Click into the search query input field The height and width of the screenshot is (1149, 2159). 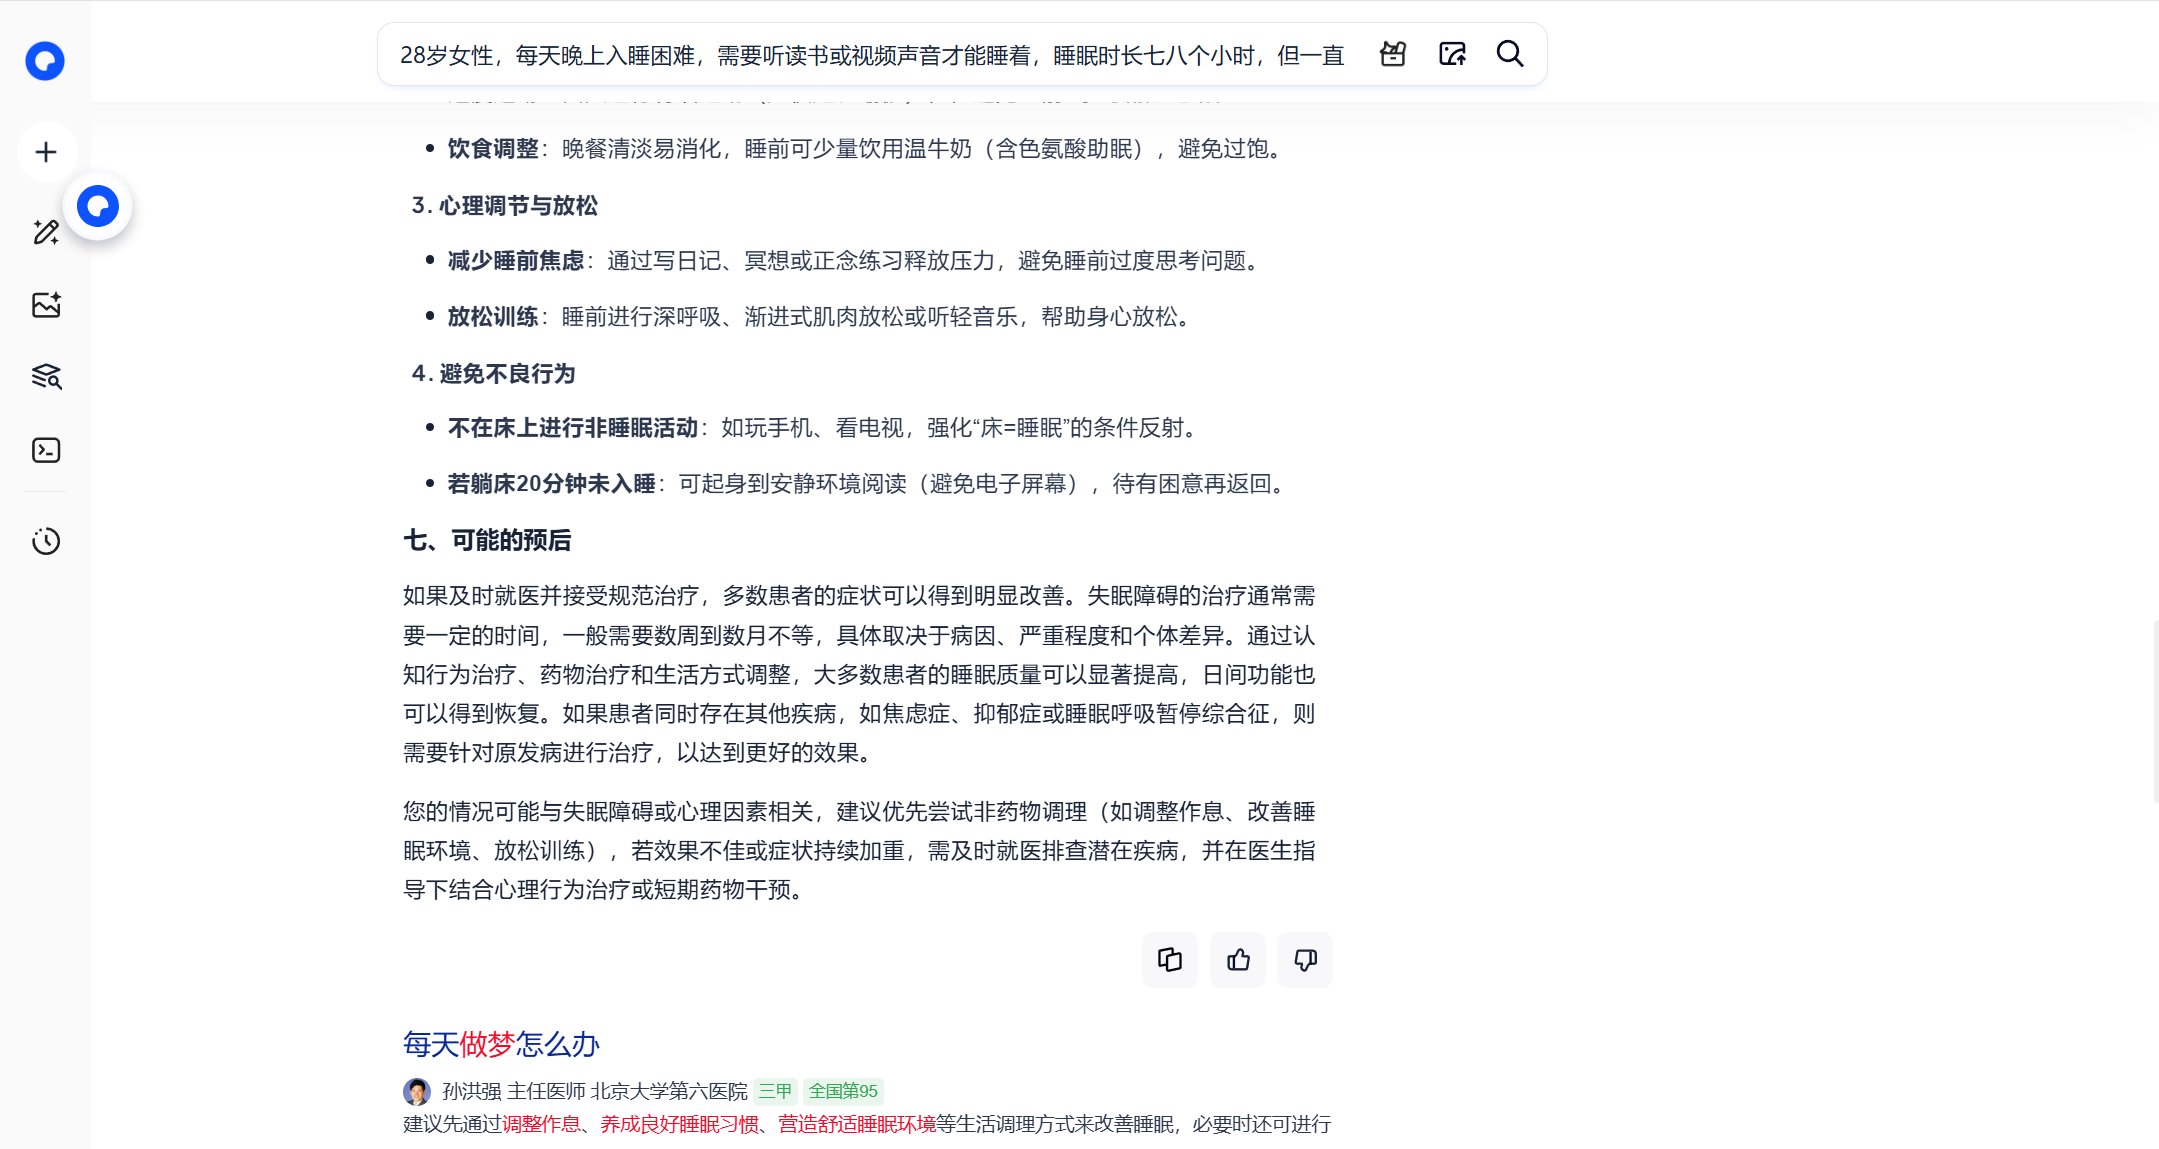pyautogui.click(x=870, y=55)
